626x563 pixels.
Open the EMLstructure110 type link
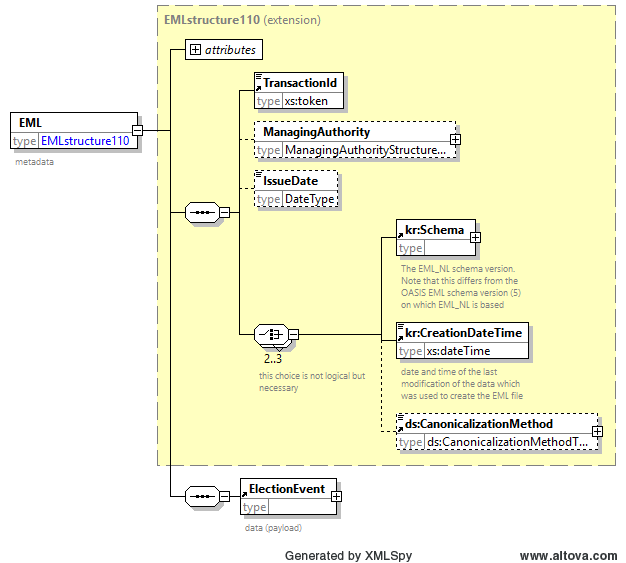tap(85, 141)
